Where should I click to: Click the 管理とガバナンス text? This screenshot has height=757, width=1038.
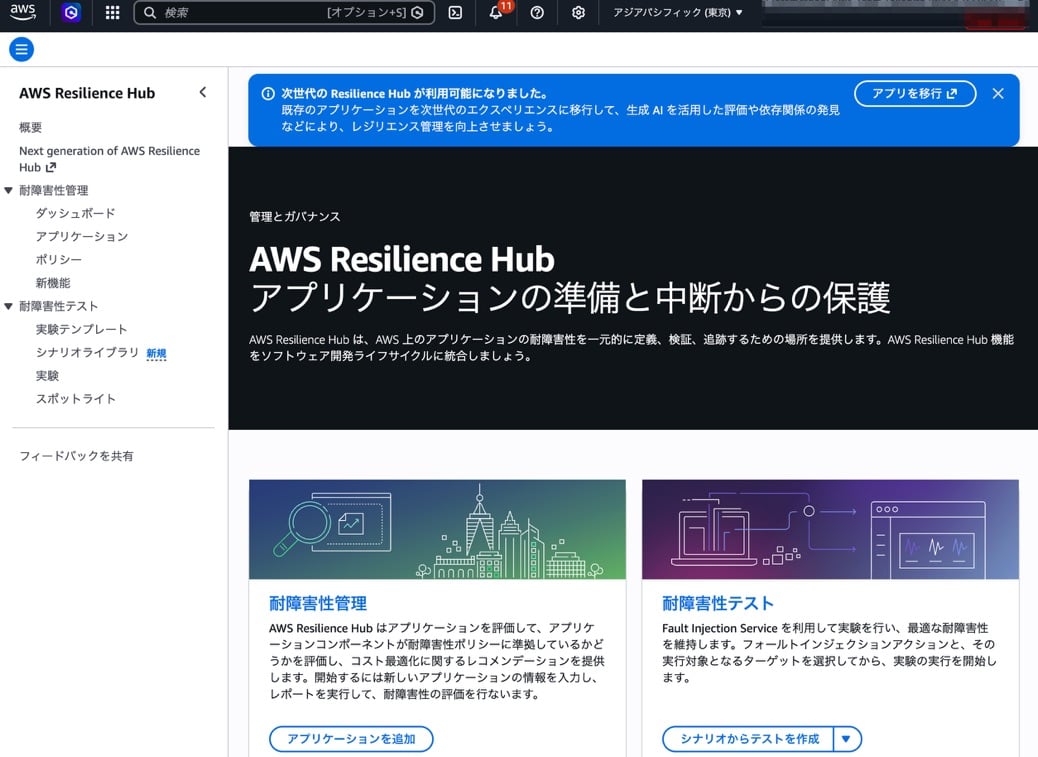[295, 216]
